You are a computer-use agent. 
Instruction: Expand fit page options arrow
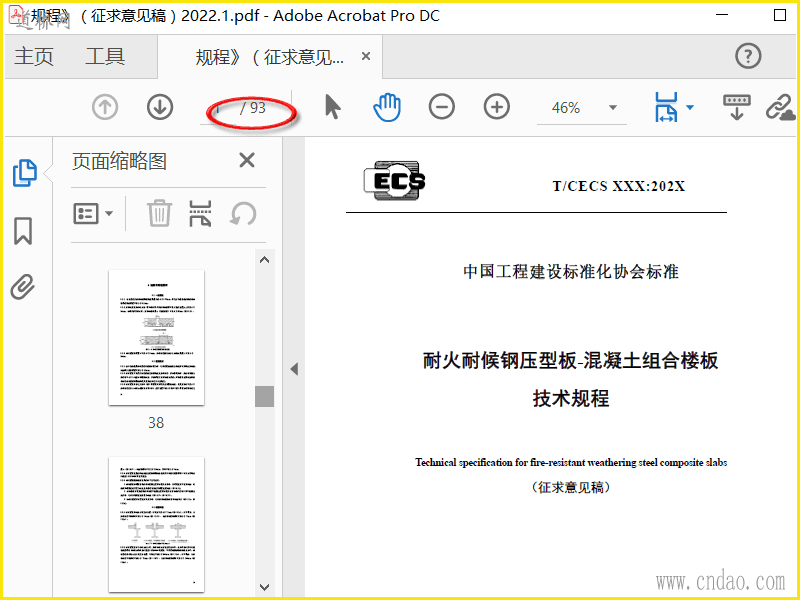click(x=690, y=107)
